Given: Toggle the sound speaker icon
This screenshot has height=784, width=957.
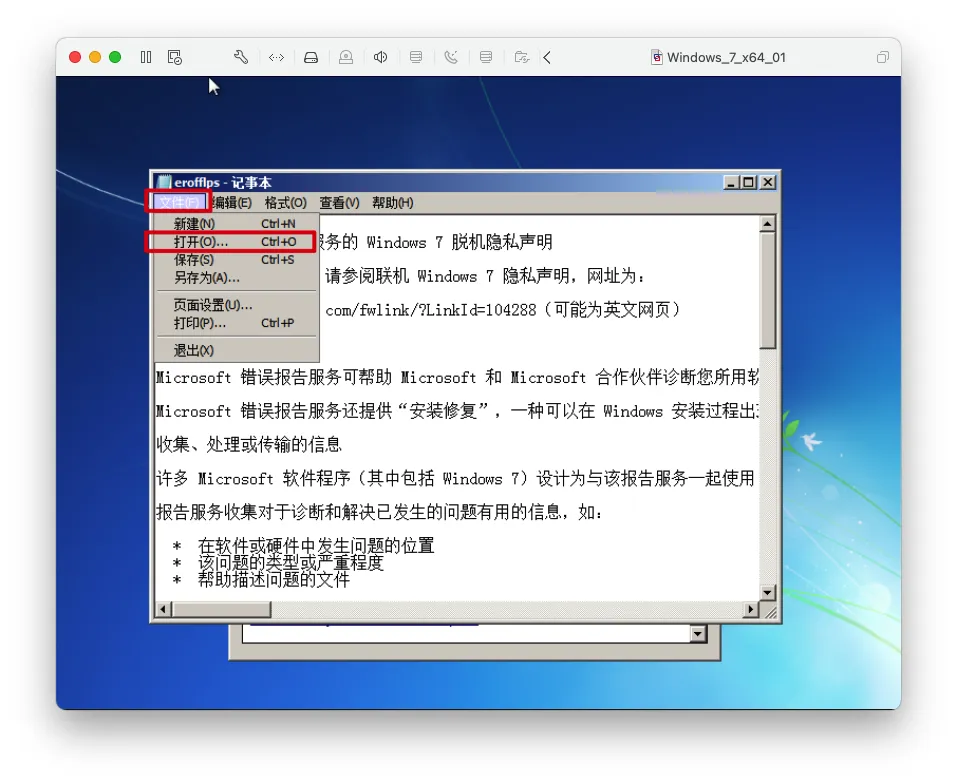Looking at the screenshot, I should [380, 57].
